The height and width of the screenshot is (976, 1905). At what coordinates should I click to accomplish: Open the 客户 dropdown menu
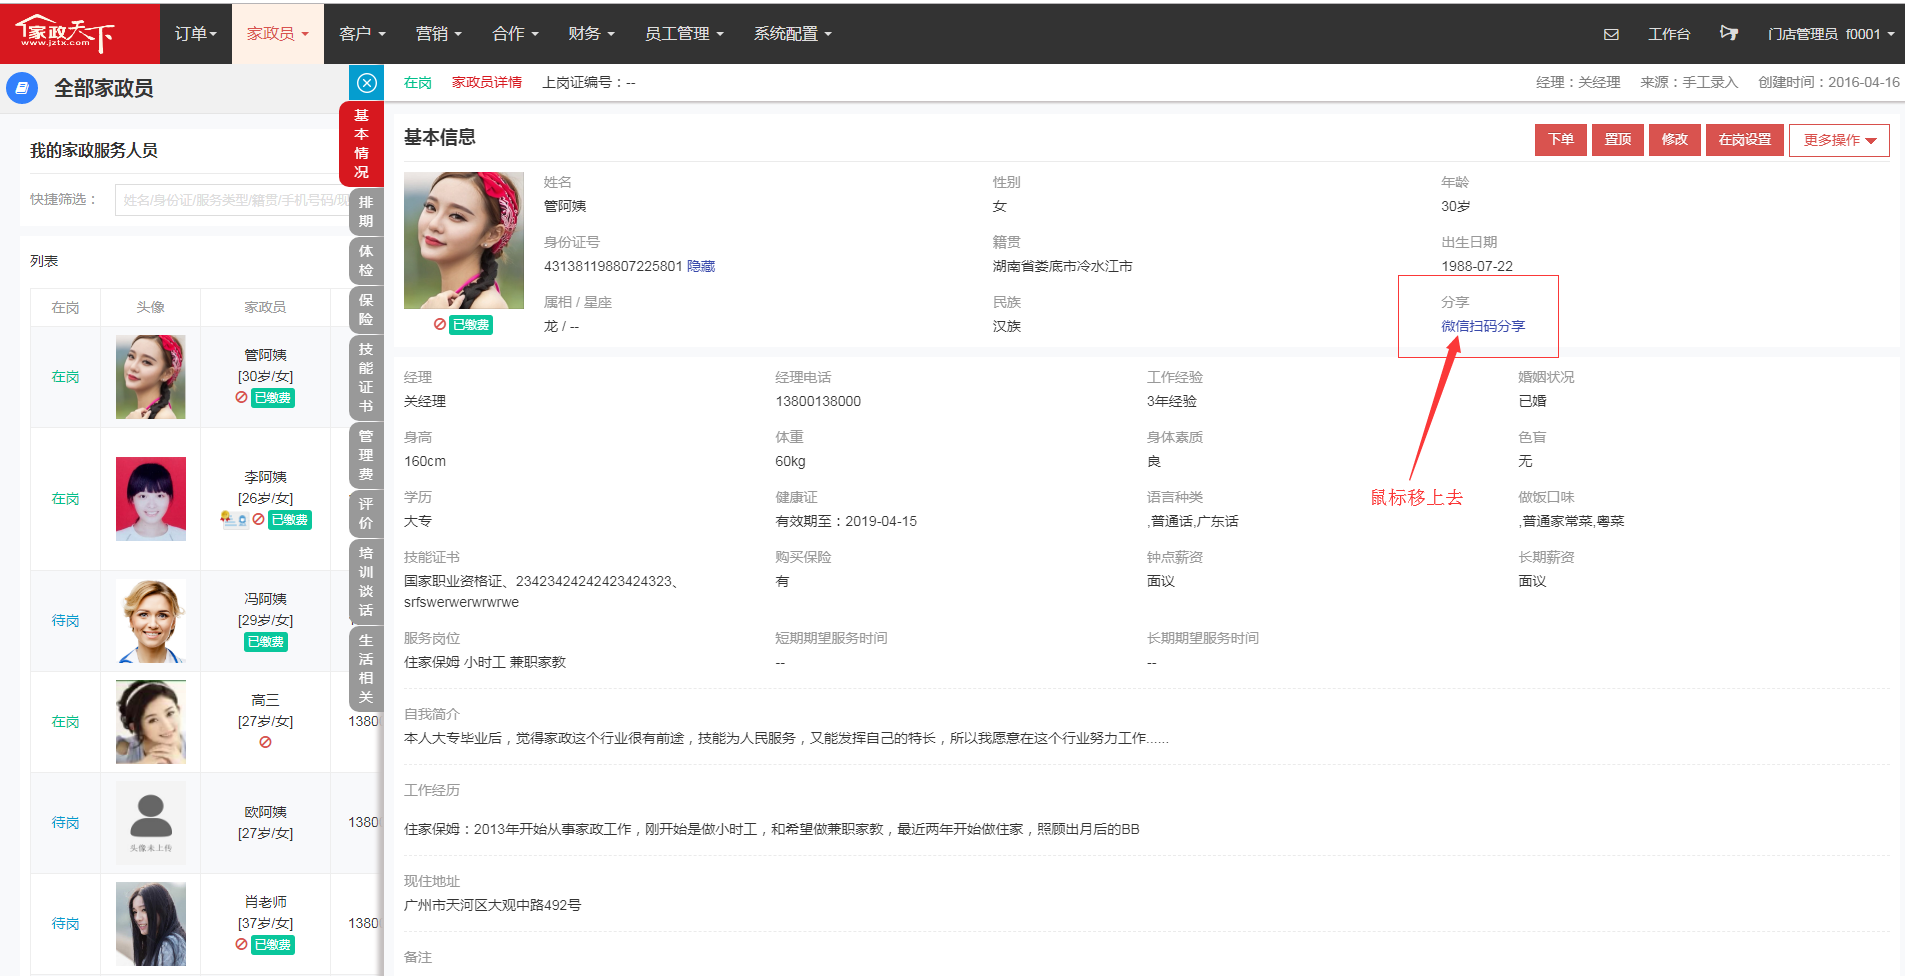click(362, 34)
